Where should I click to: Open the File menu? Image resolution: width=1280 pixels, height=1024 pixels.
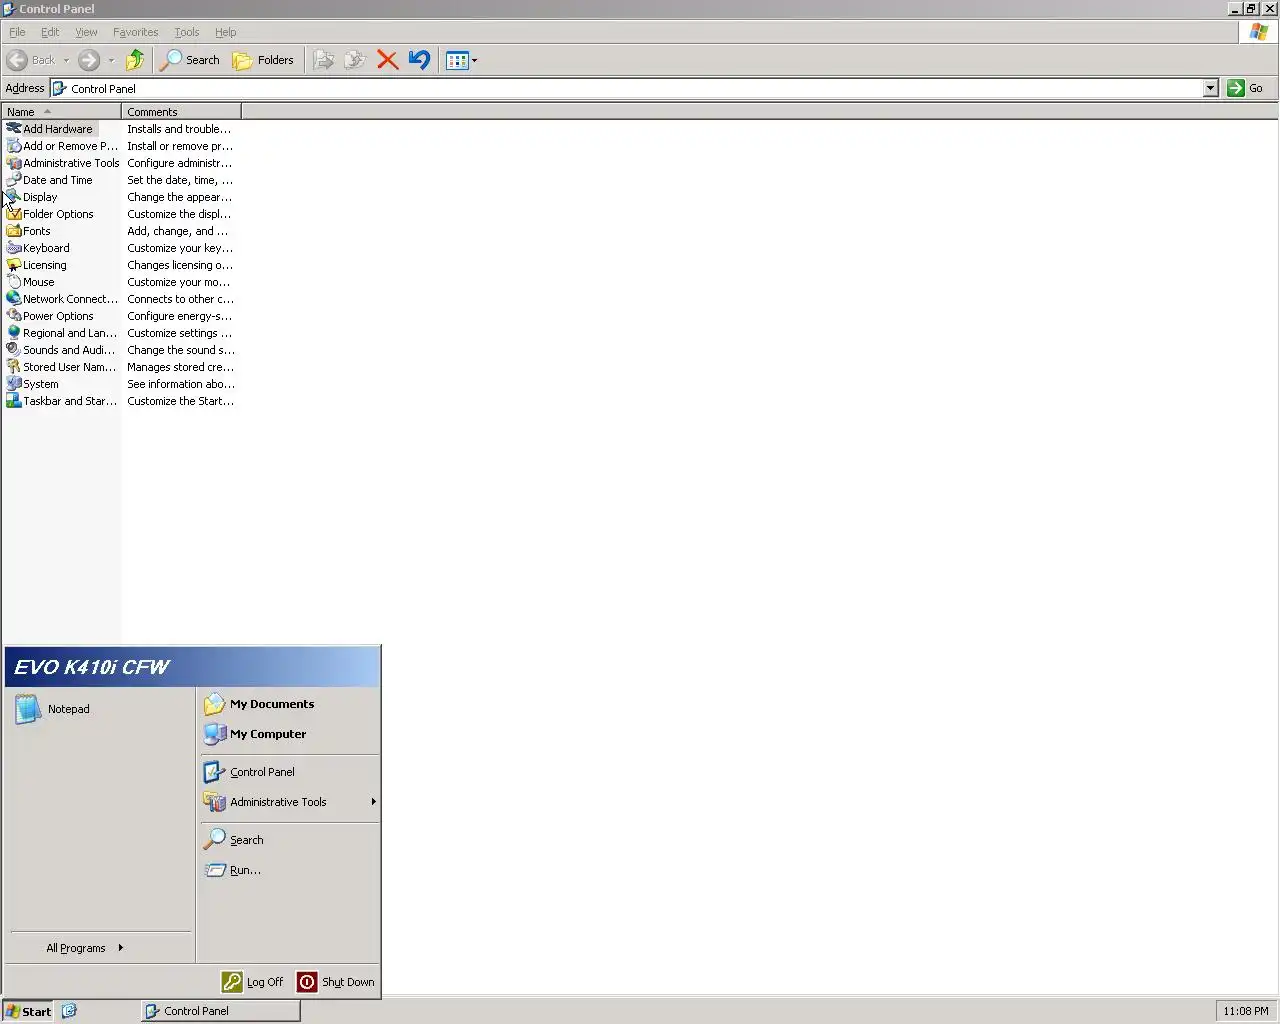17,32
